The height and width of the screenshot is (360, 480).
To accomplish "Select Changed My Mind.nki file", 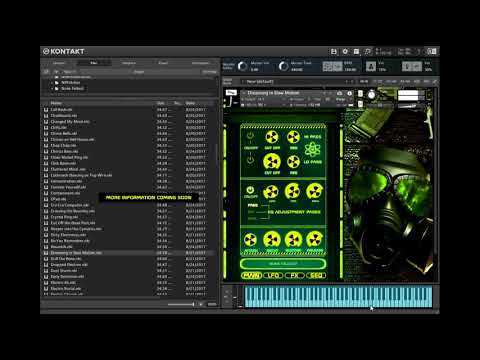I will click(x=129, y=122).
